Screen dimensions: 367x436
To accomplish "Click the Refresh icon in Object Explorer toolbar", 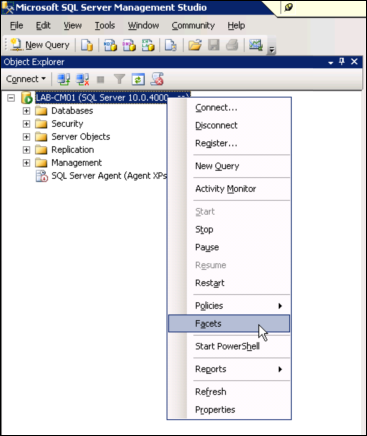I will (x=138, y=79).
